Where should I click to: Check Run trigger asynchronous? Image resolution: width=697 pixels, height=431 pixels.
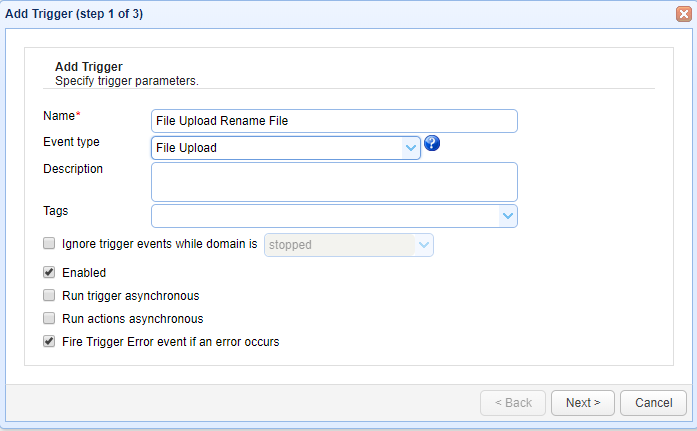tap(49, 296)
